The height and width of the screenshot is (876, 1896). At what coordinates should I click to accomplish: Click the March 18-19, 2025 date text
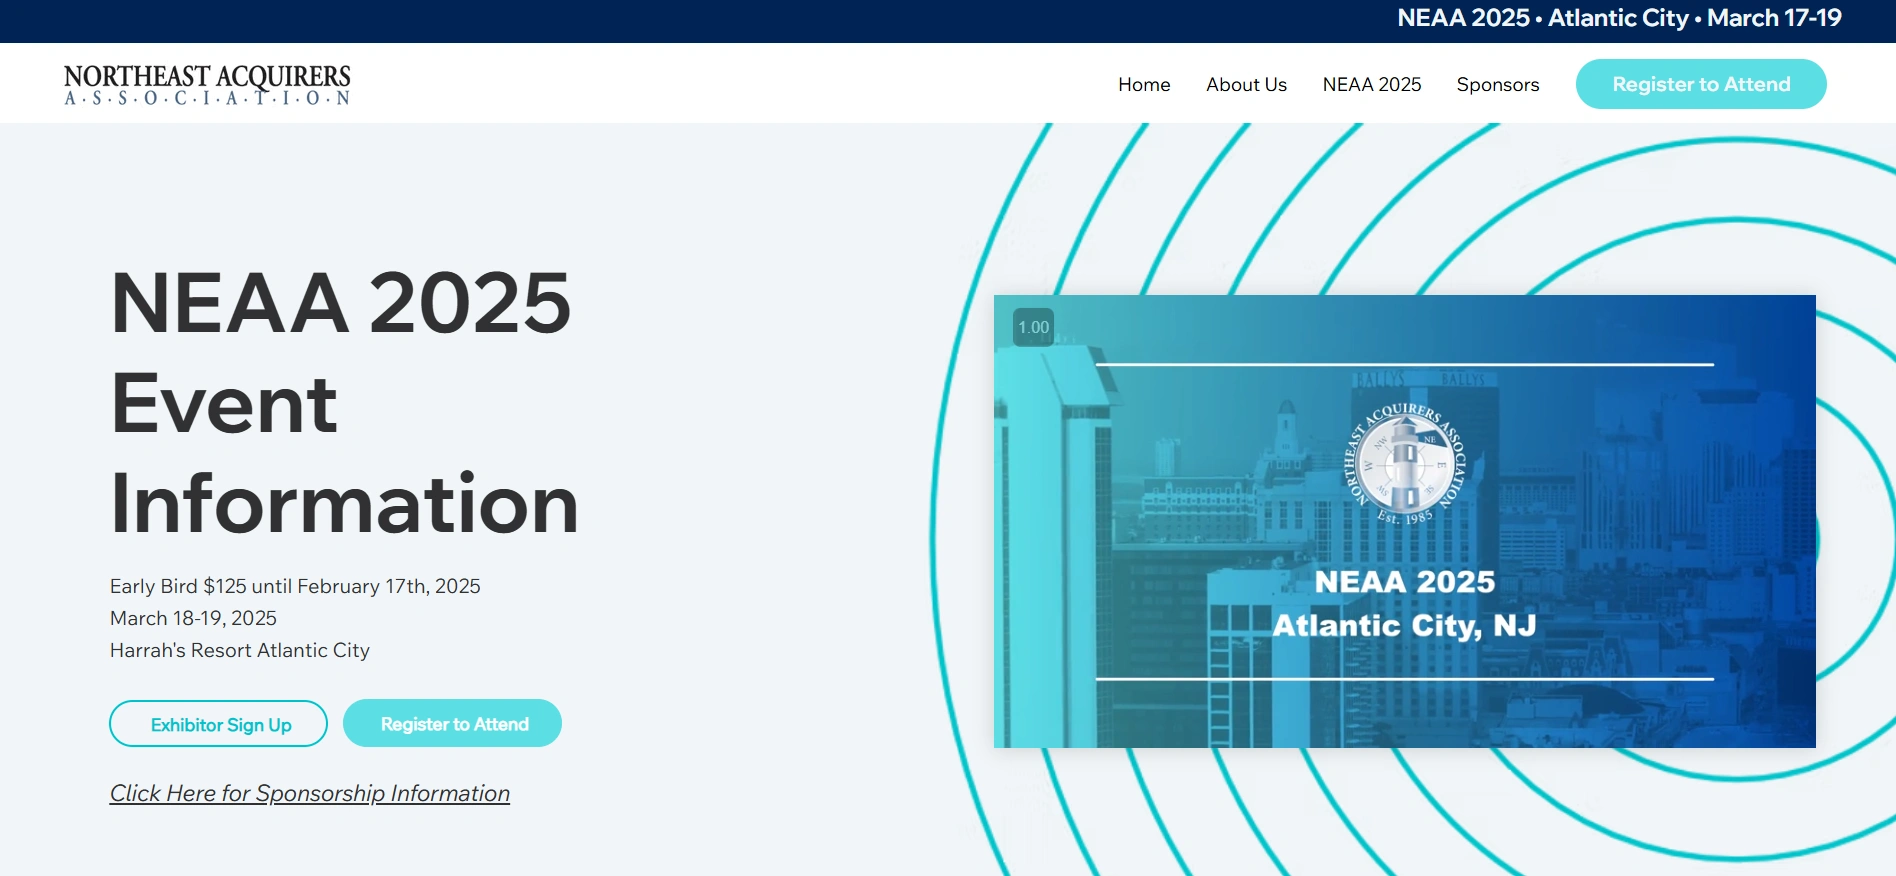[x=193, y=618]
